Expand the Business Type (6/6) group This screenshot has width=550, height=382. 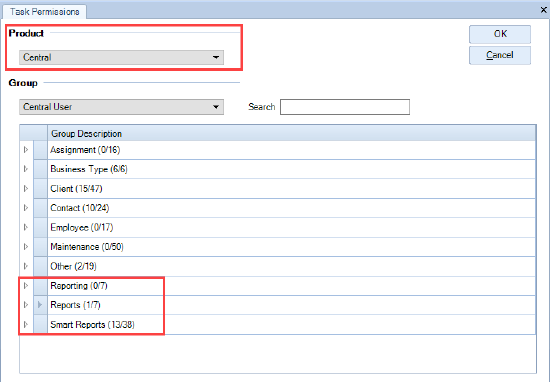[26, 169]
